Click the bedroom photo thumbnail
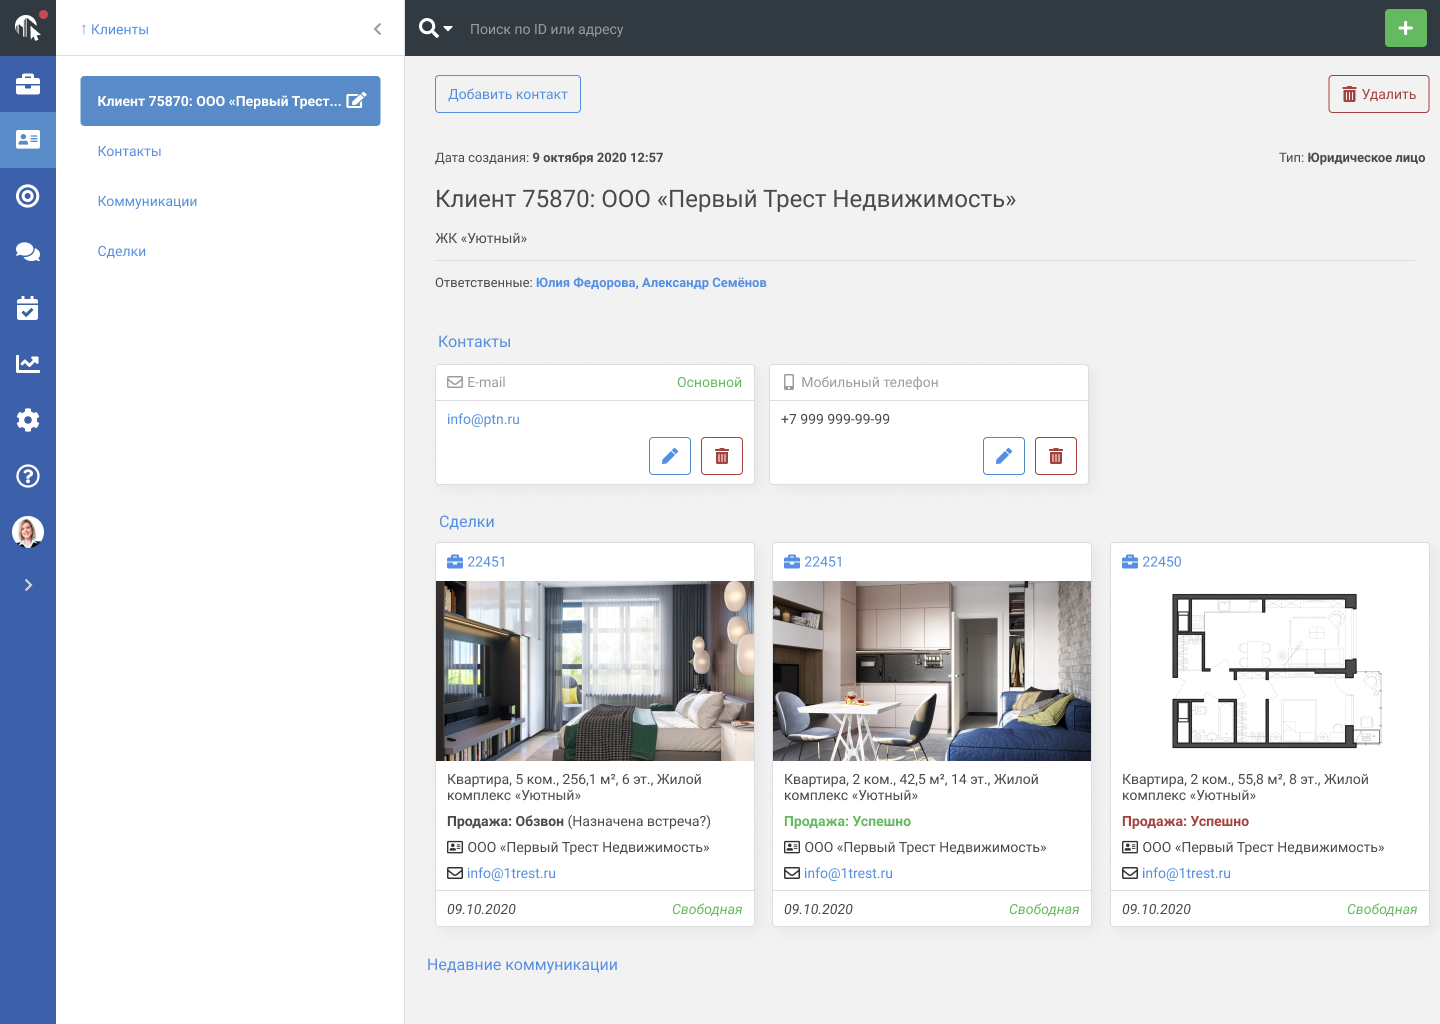 click(595, 671)
